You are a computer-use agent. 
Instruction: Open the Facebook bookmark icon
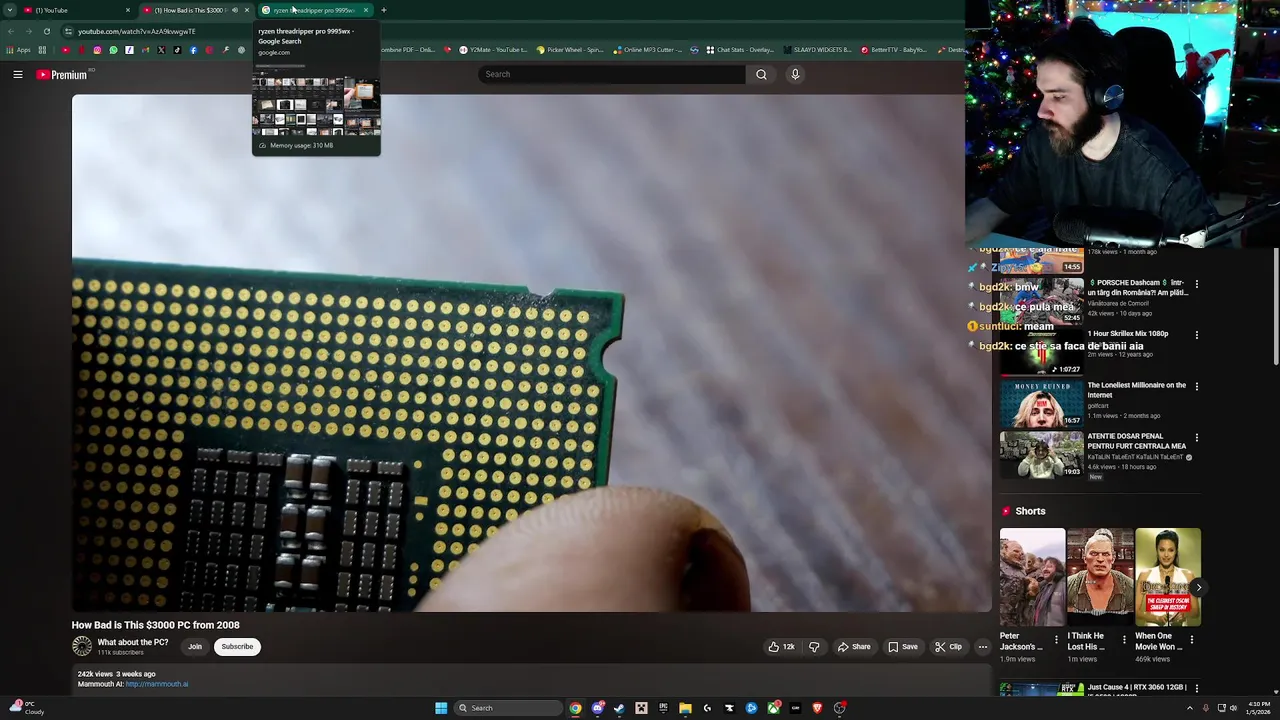point(193,50)
